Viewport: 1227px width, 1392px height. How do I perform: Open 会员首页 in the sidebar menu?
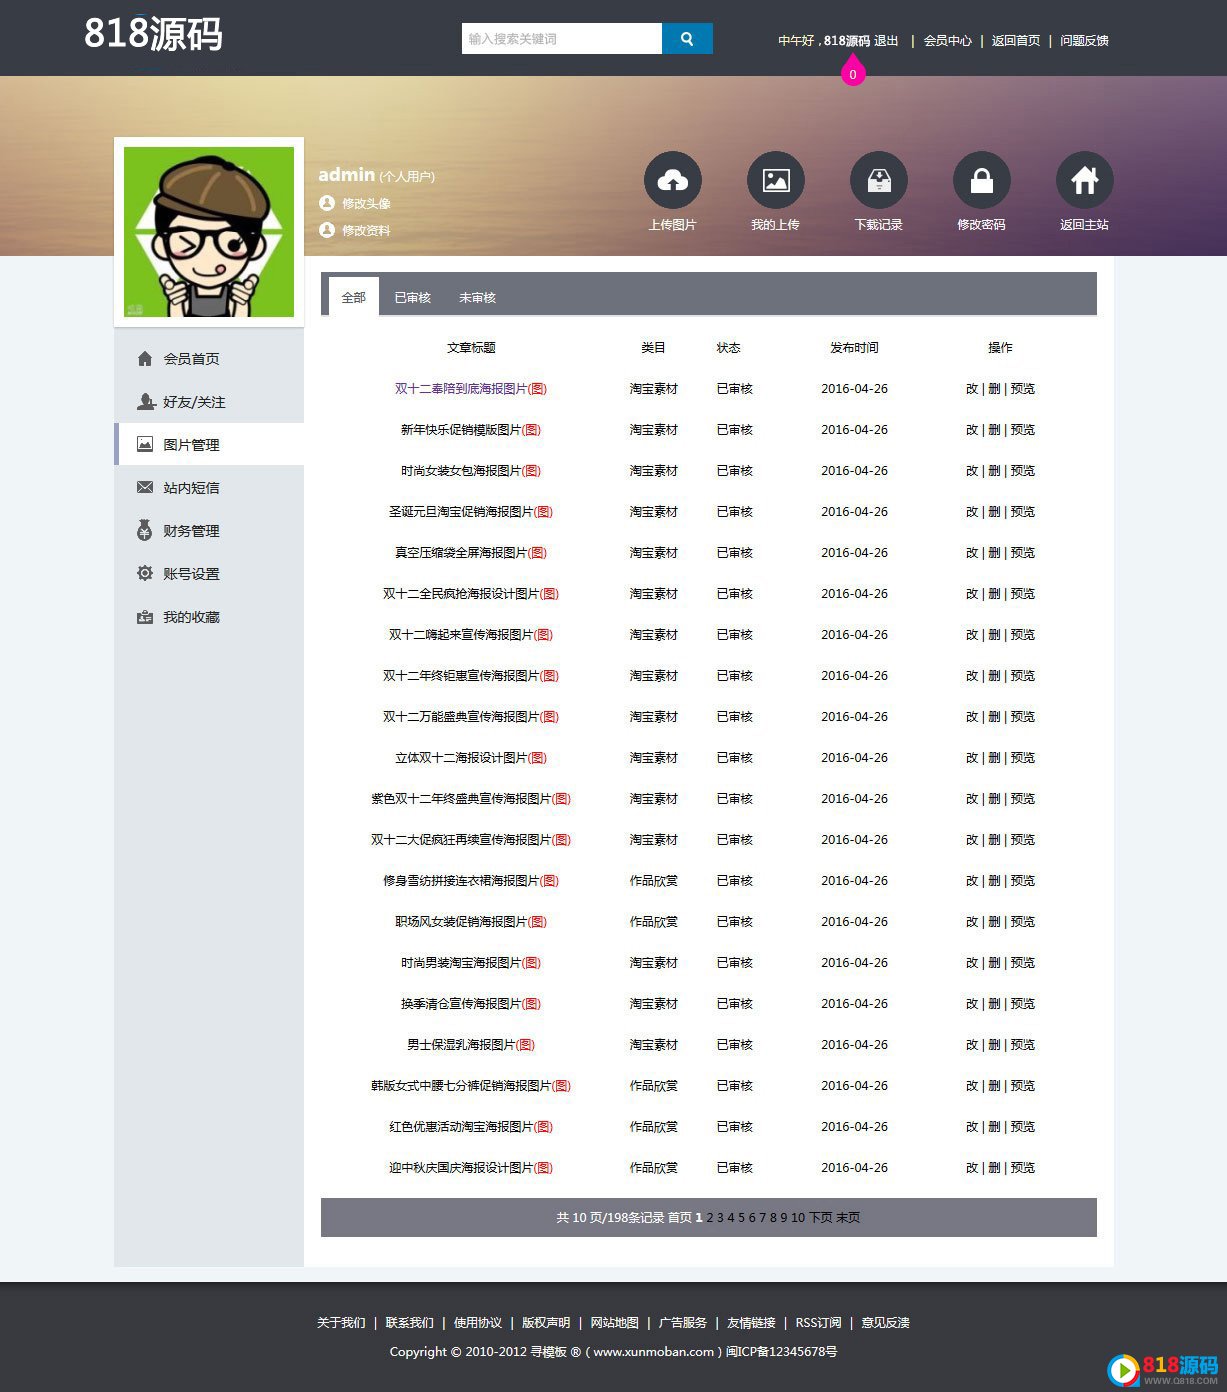[x=191, y=358]
